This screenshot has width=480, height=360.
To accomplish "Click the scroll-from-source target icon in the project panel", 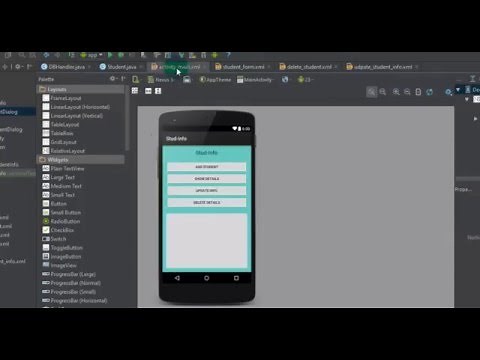I will pos(4,67).
